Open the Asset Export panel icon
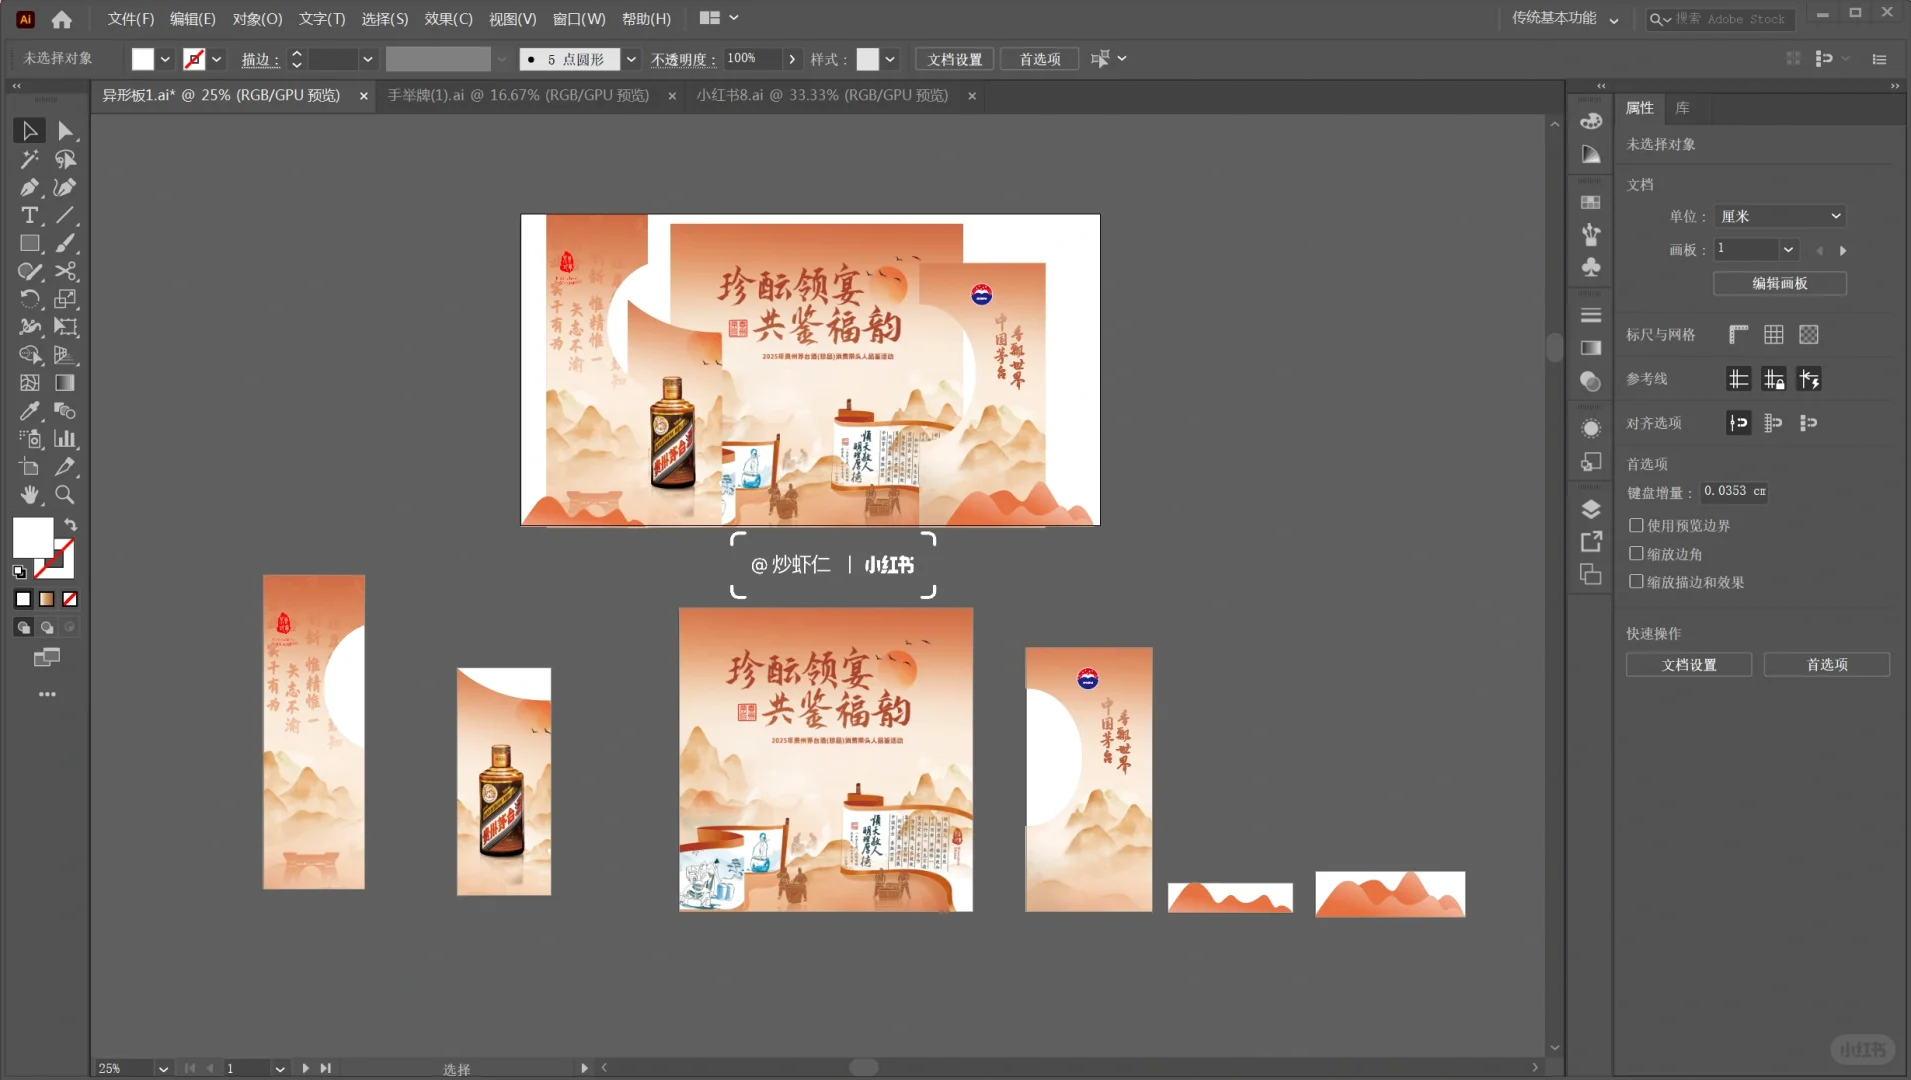 click(1591, 542)
